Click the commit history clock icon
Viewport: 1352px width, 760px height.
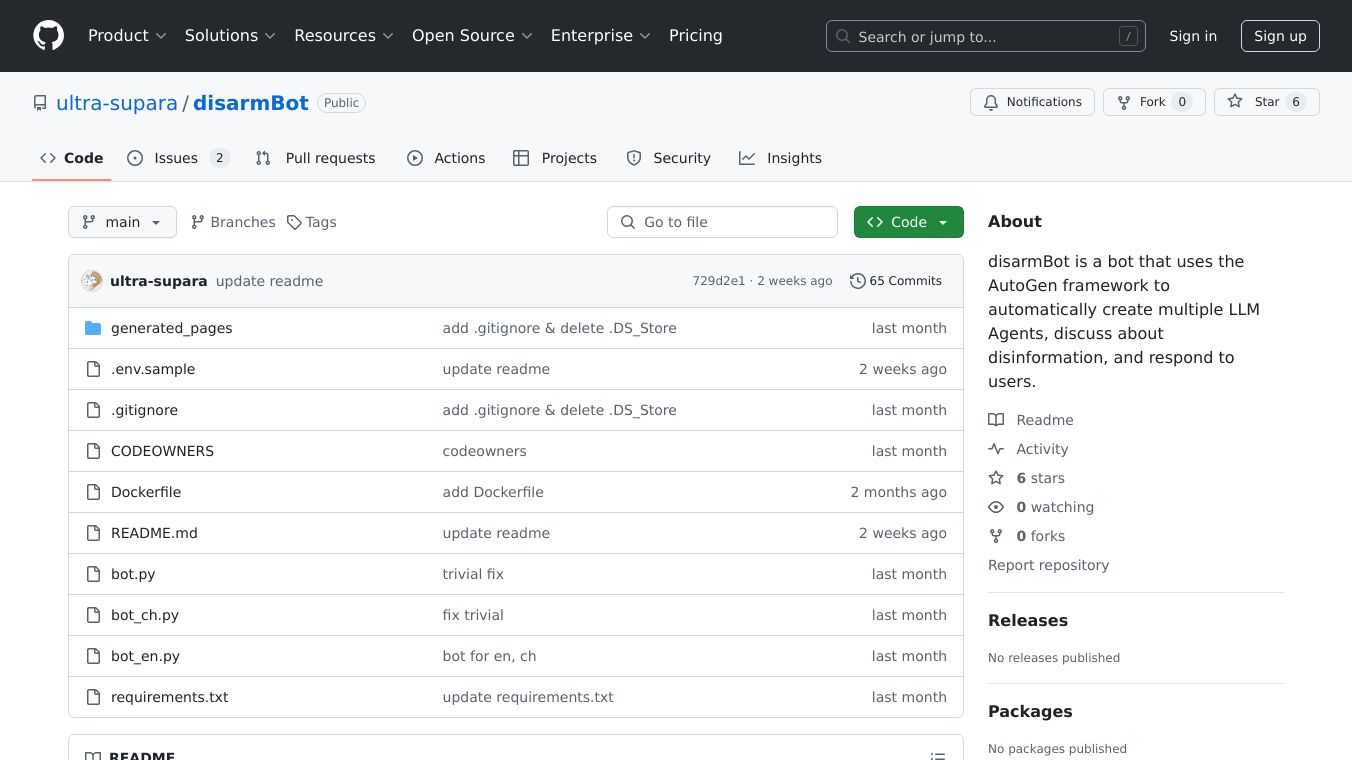point(857,281)
